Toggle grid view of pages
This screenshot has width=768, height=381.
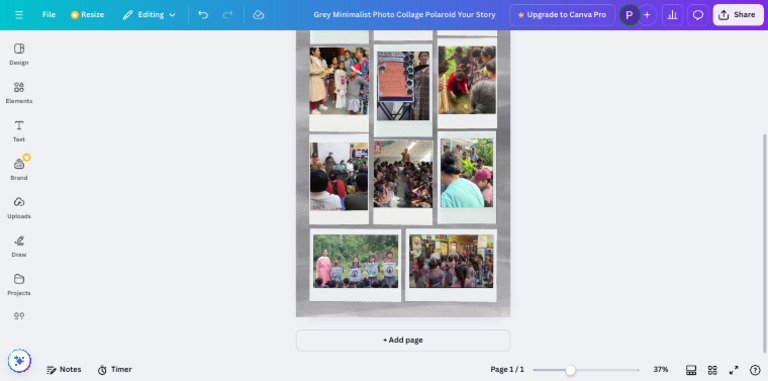click(713, 370)
